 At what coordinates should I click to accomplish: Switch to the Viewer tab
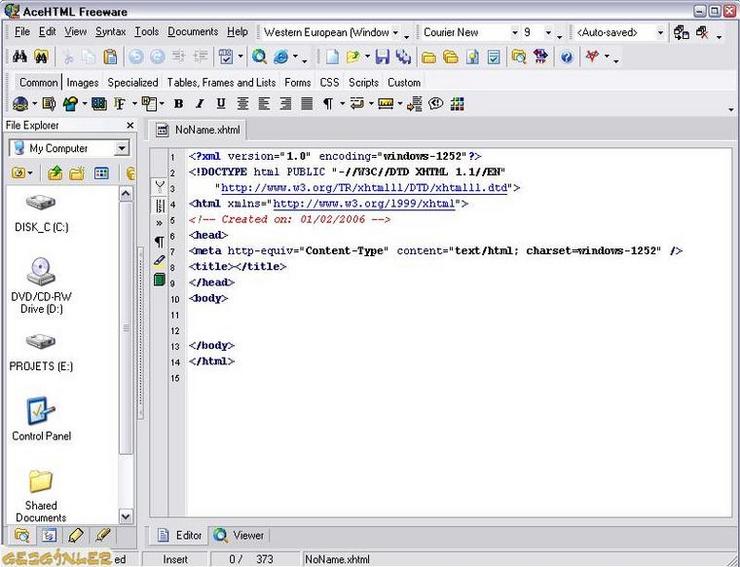pos(239,535)
